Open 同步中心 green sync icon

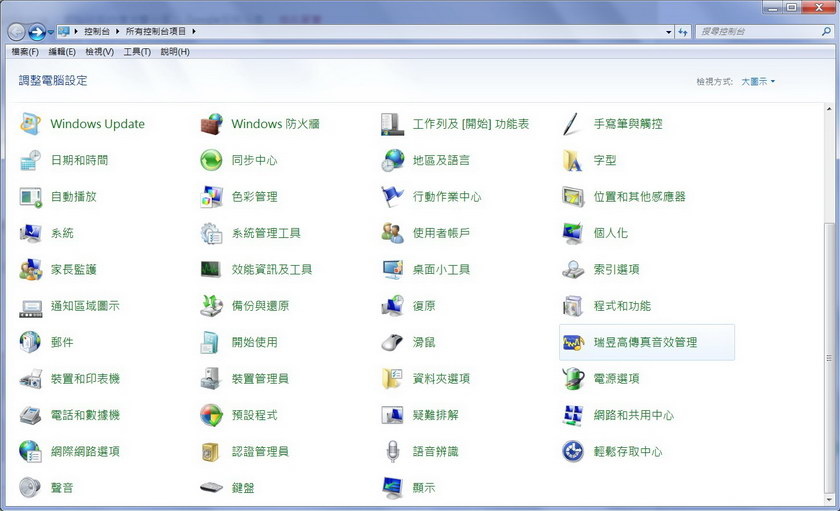(x=211, y=160)
